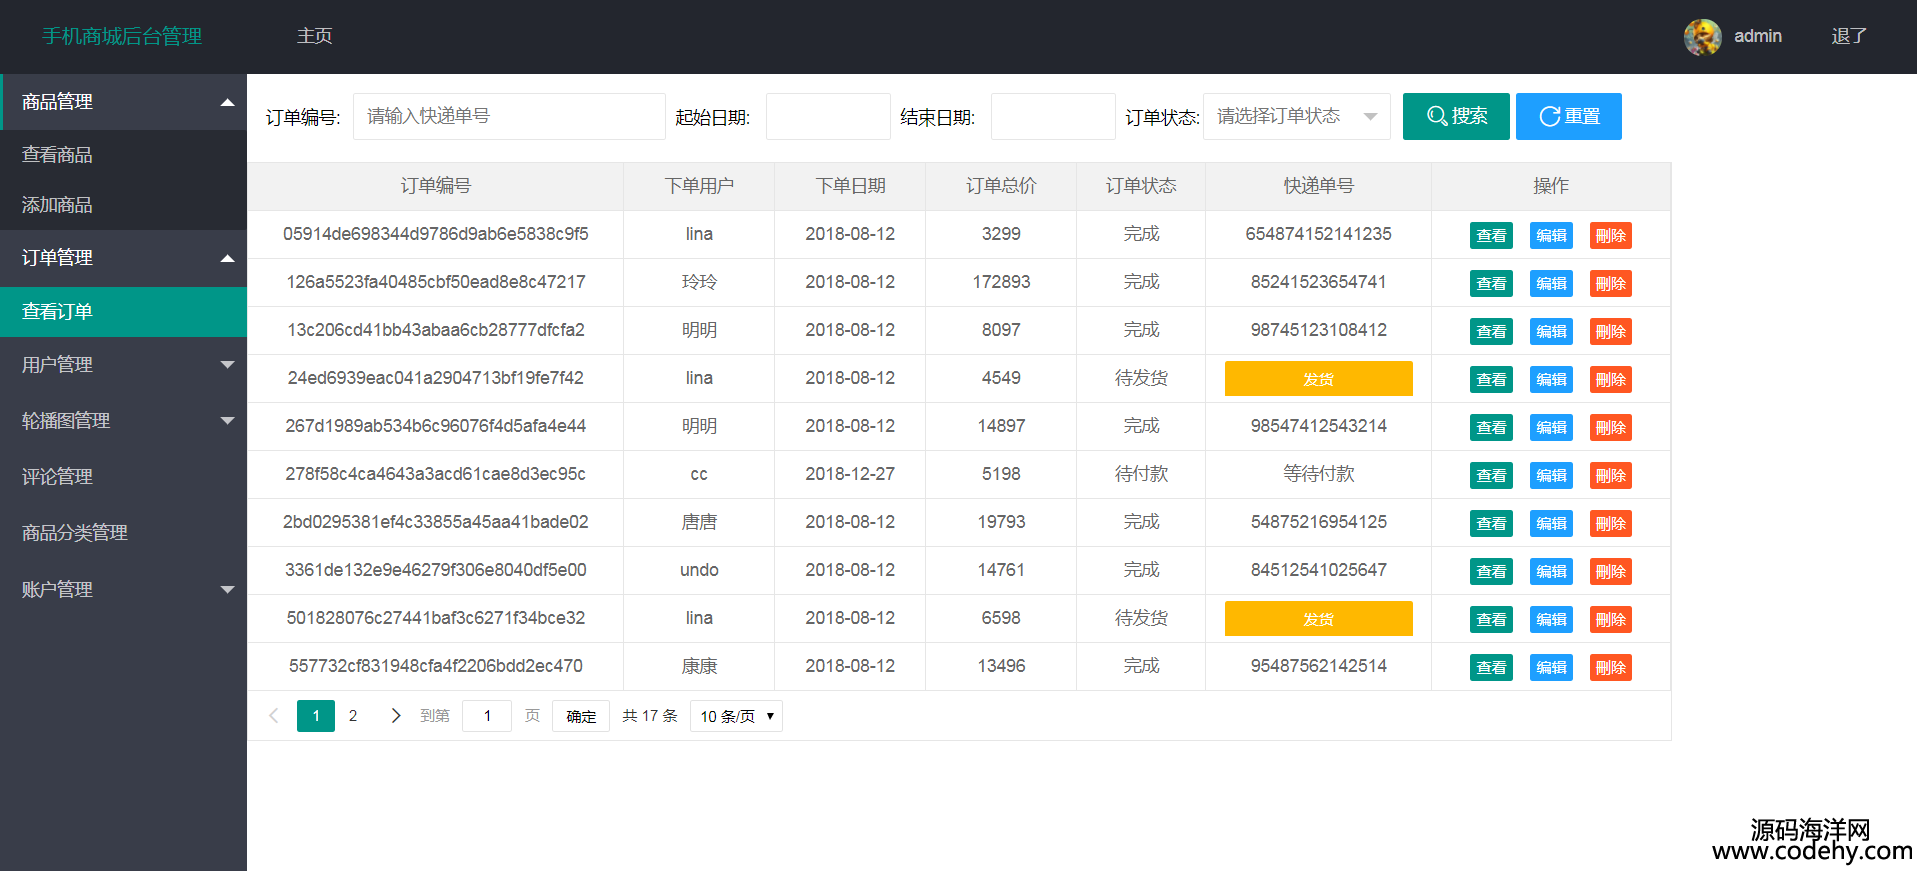Click the 重置 reset button

pyautogui.click(x=1569, y=116)
